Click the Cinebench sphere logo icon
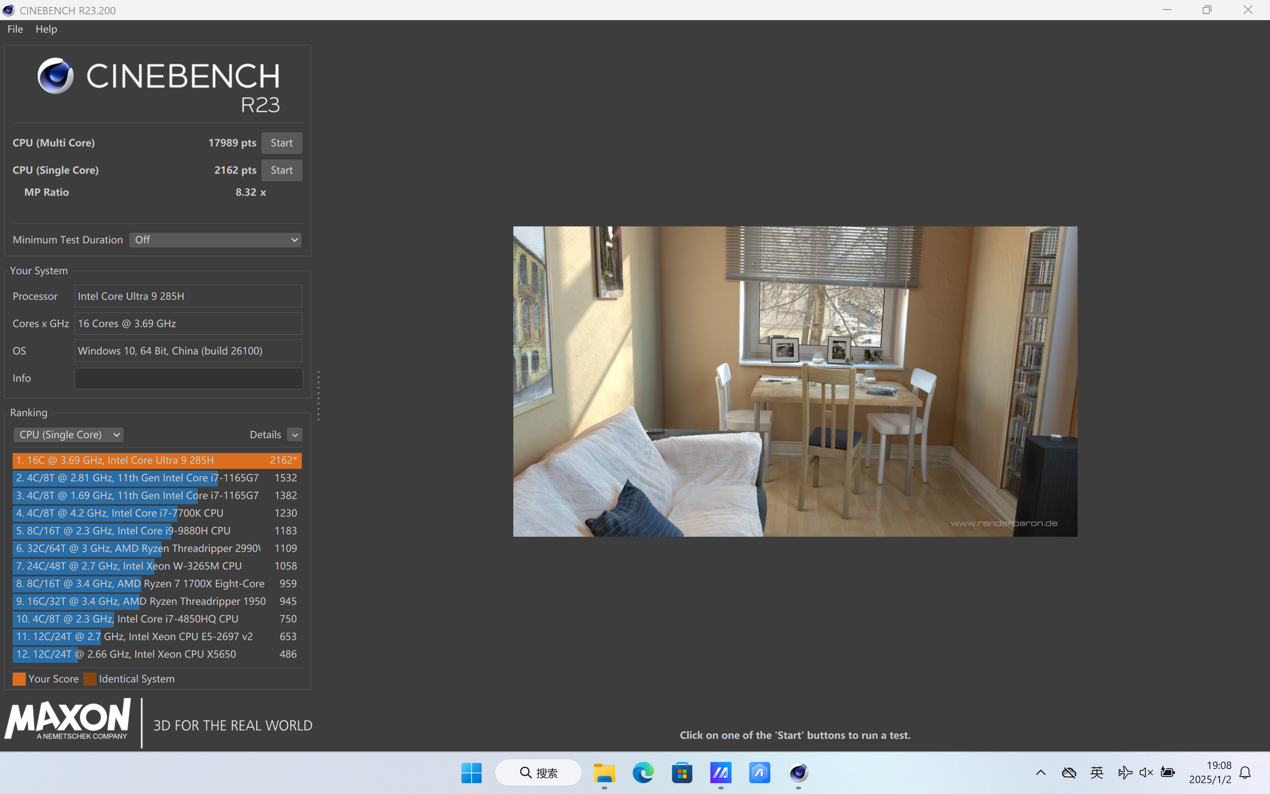 (x=55, y=76)
